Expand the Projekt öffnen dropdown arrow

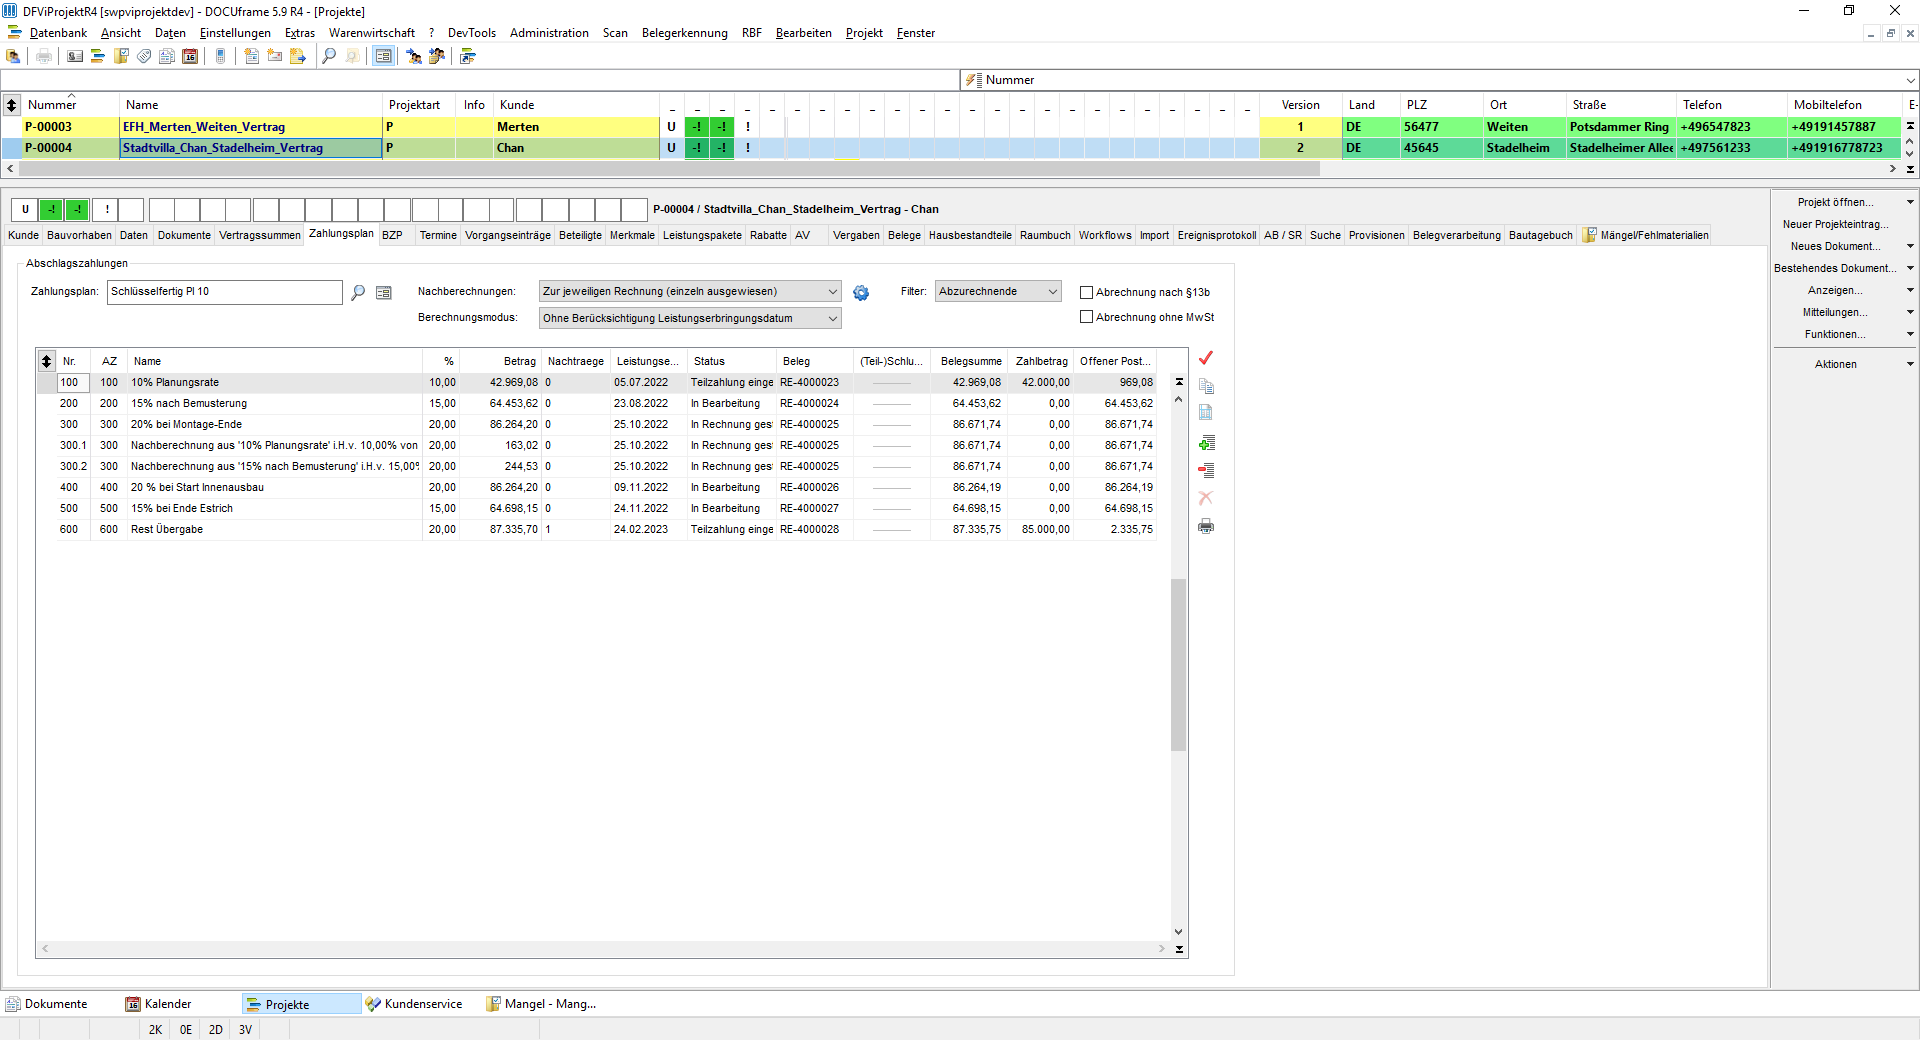click(1910, 202)
